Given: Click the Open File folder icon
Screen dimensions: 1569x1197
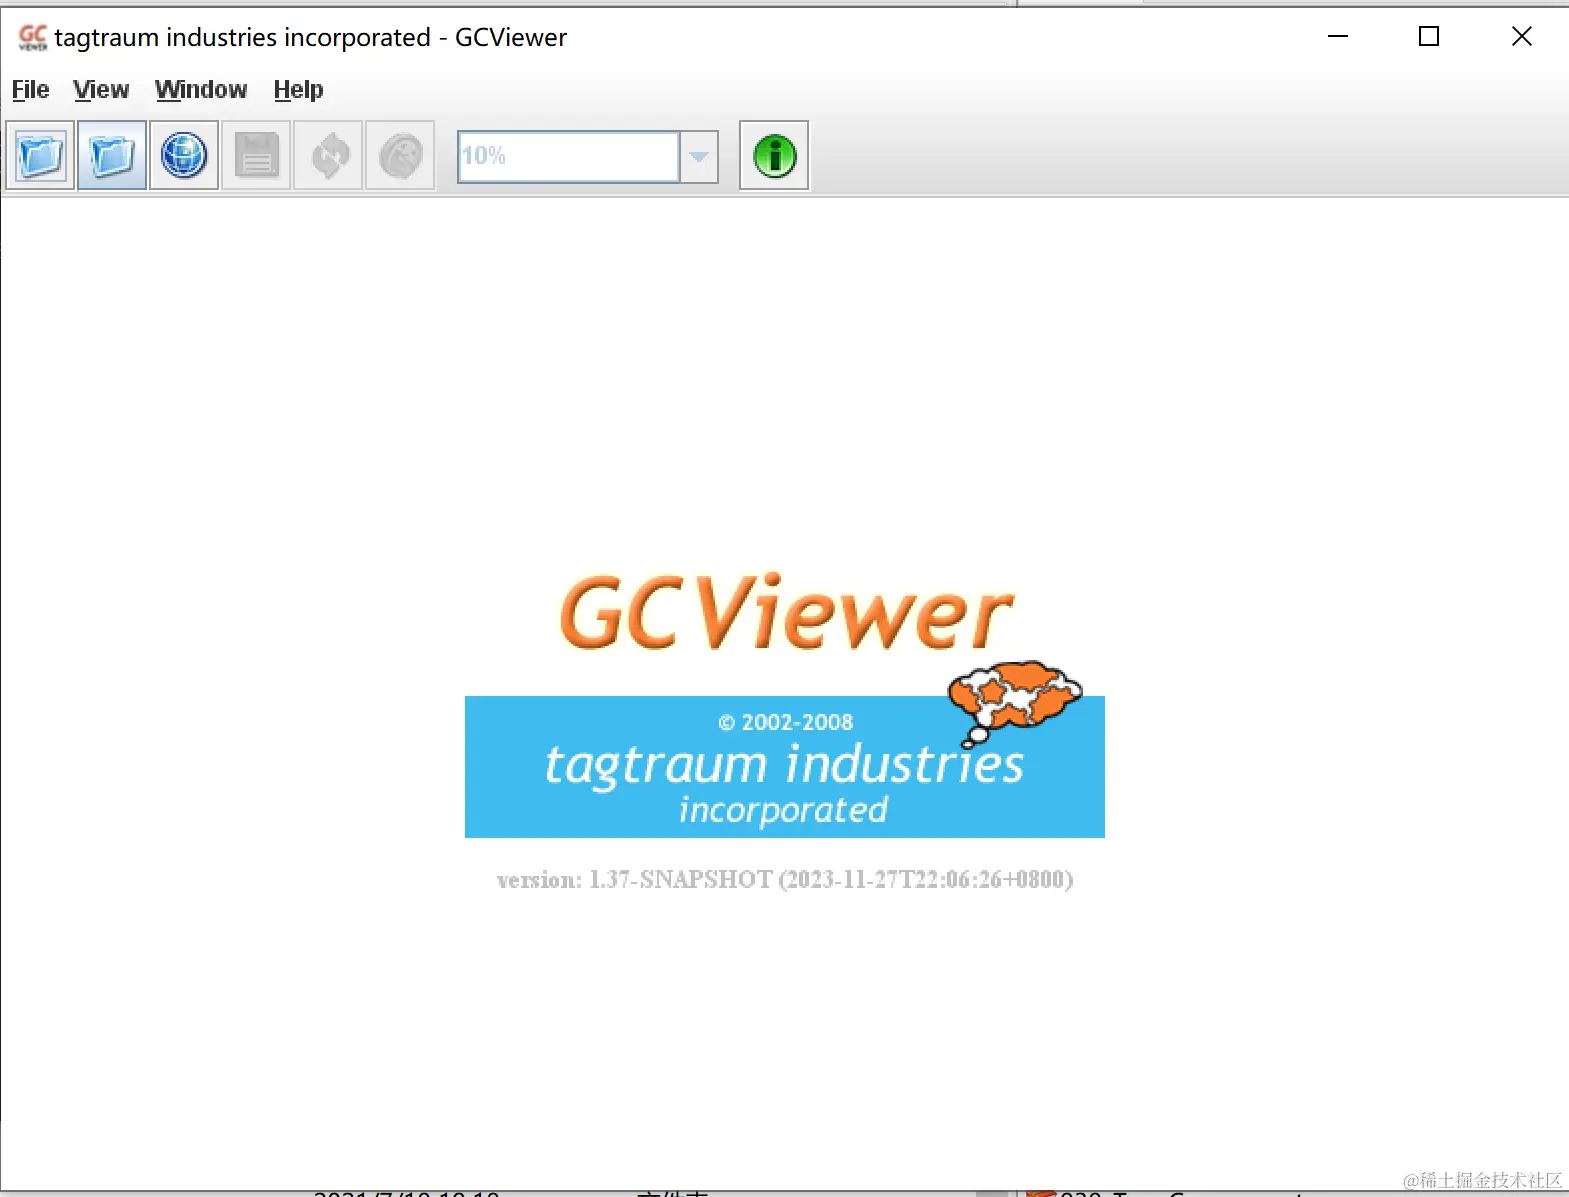Looking at the screenshot, I should coord(40,156).
